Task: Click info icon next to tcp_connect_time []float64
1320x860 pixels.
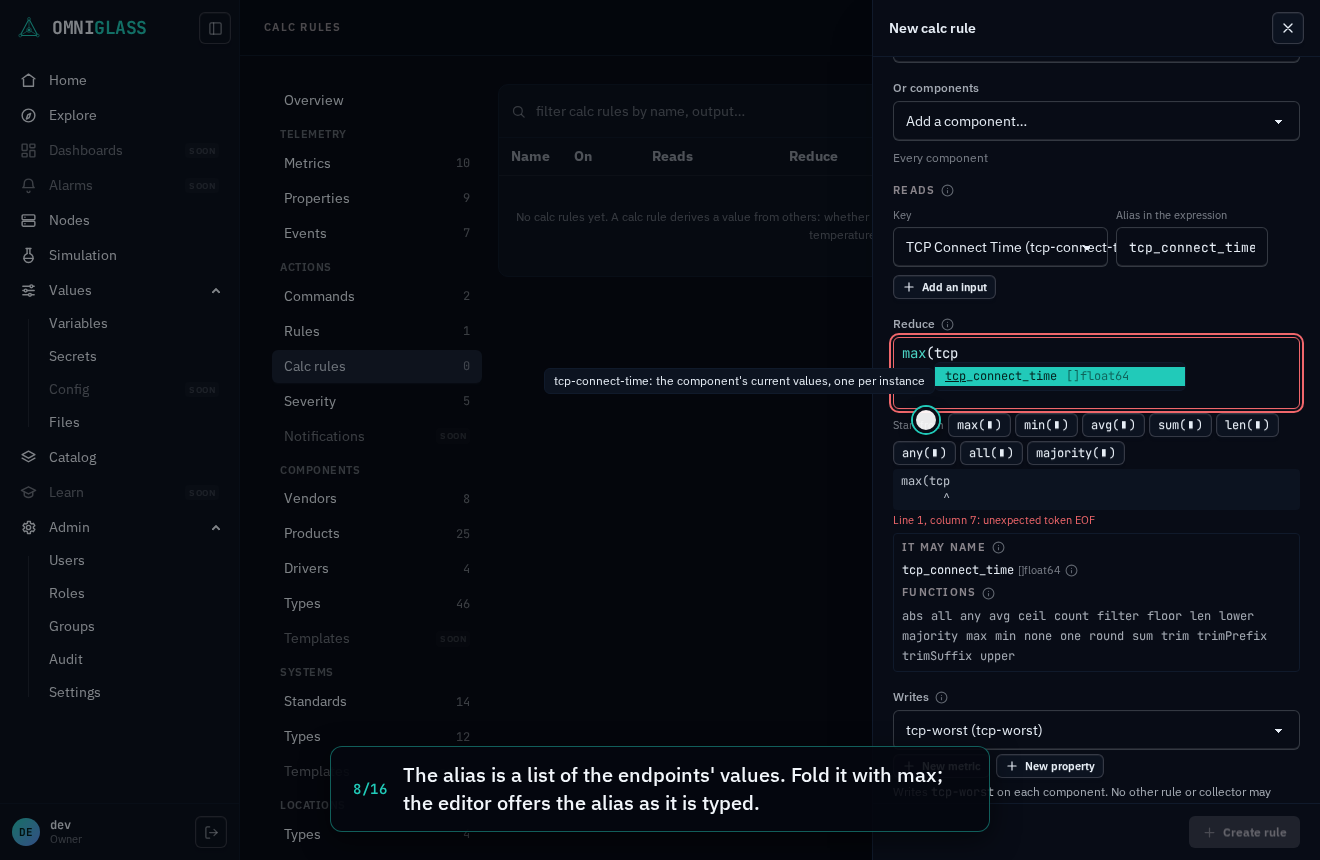Action: point(1071,570)
